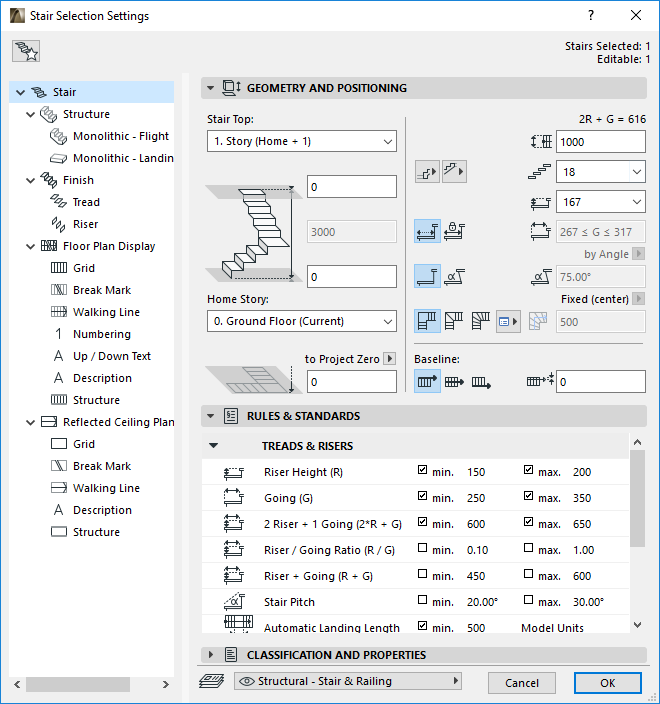The image size is (660, 704).
Task: Click the top offset field
Action: 352,187
